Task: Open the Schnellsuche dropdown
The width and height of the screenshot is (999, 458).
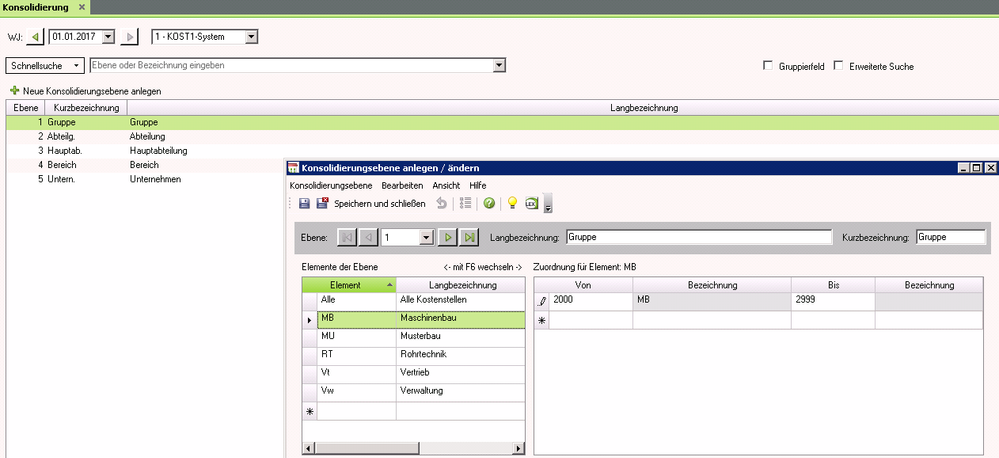Action: pos(45,66)
